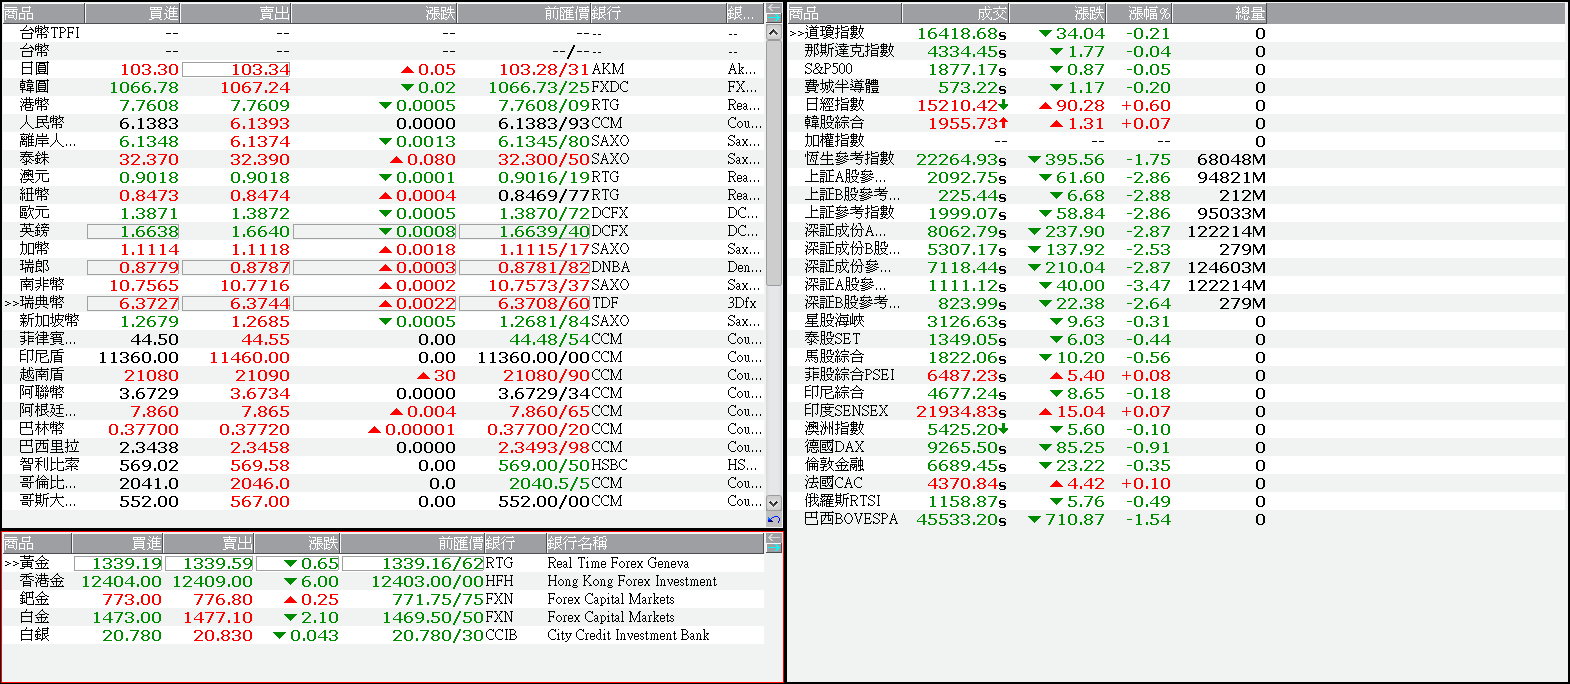This screenshot has width=1570, height=684.
Task: Click the 銀行名稱 header in metals panel
Action: (x=655, y=543)
